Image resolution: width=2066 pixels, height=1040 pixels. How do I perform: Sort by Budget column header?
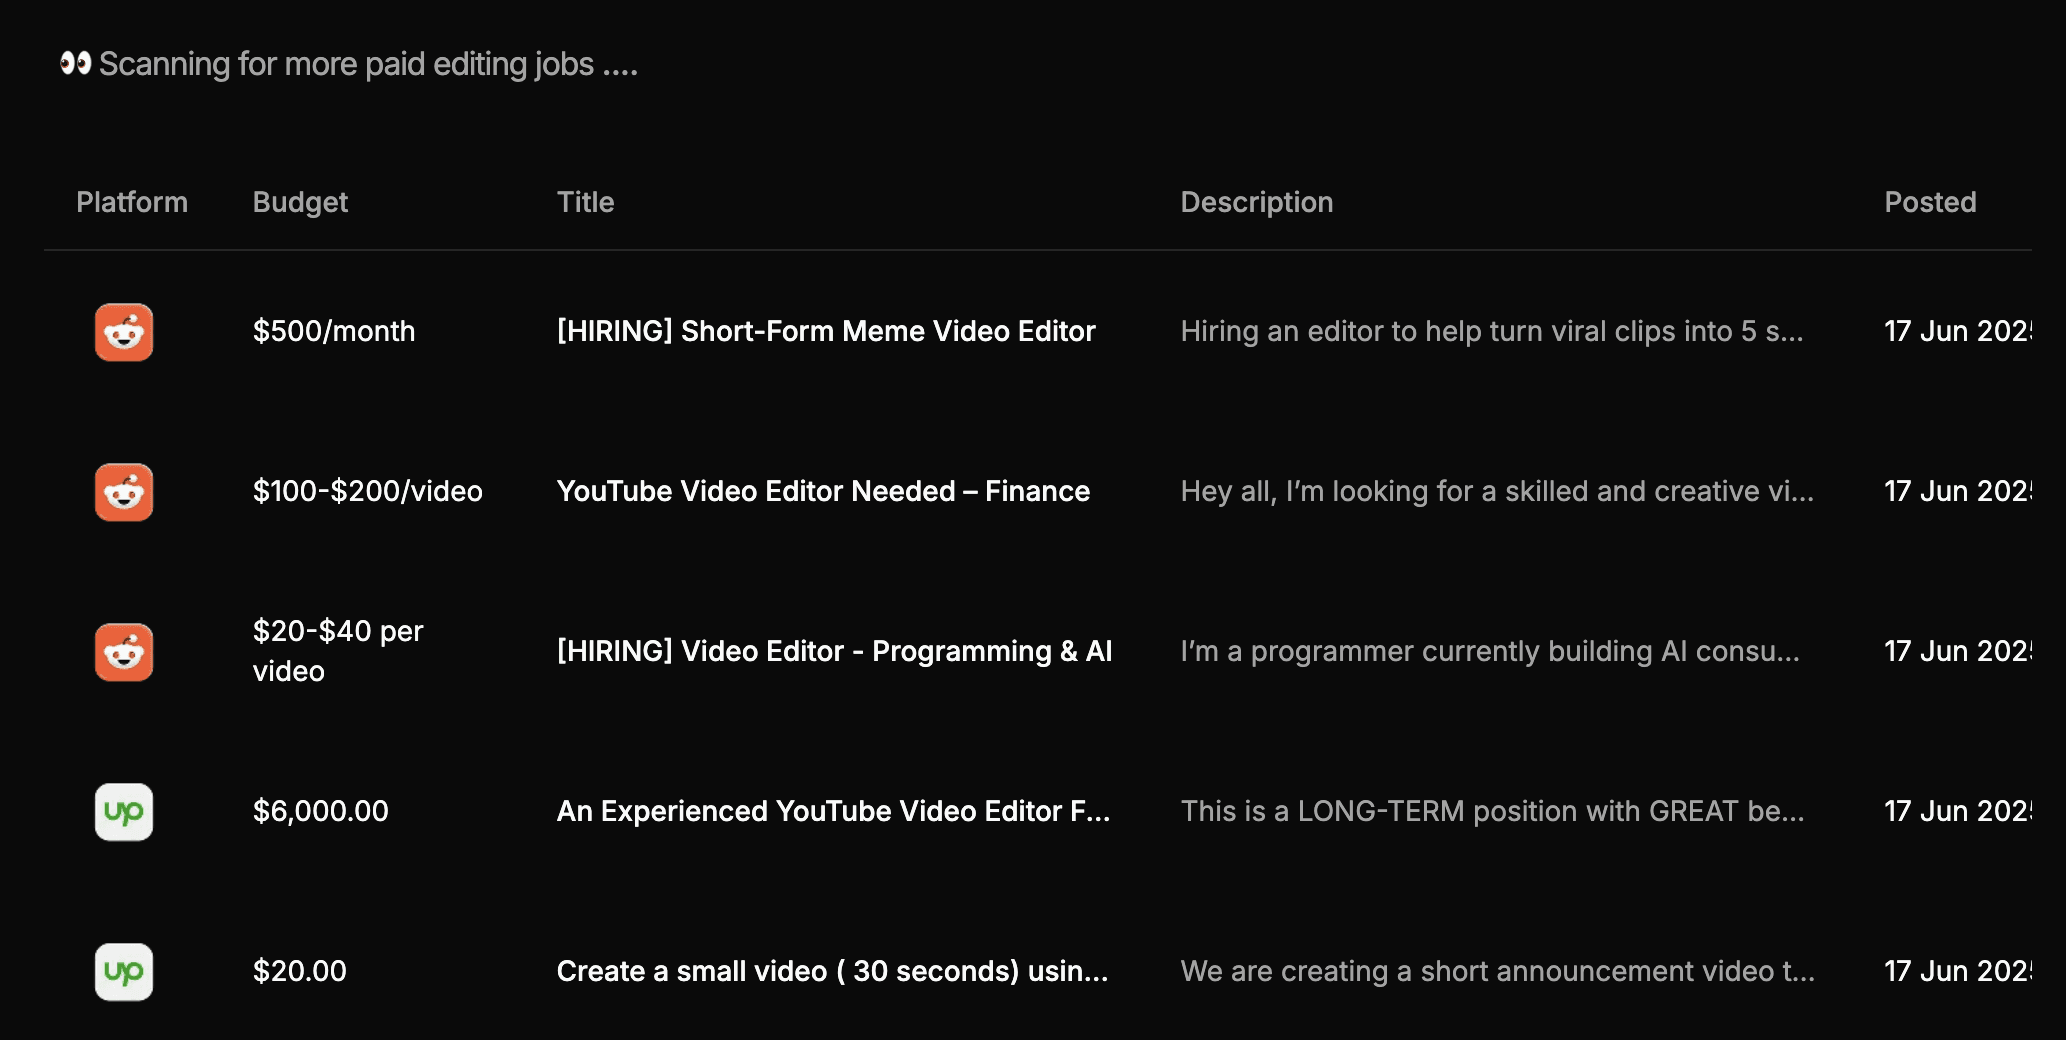point(300,202)
